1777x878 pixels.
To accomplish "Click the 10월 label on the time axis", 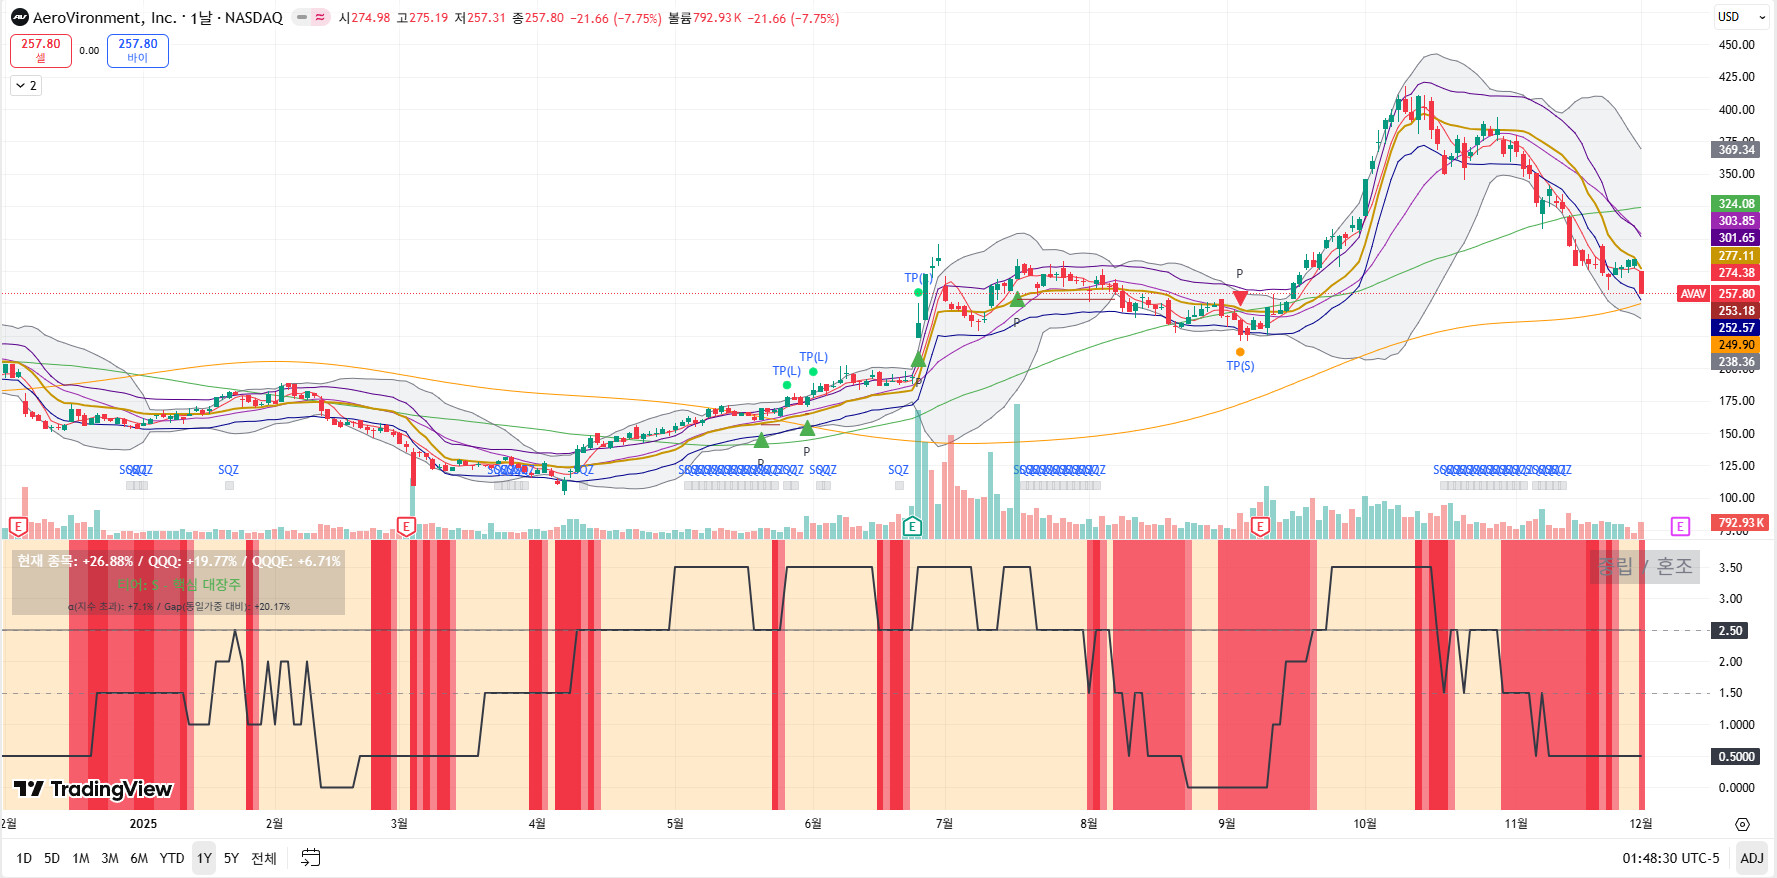I will click(x=1365, y=824).
